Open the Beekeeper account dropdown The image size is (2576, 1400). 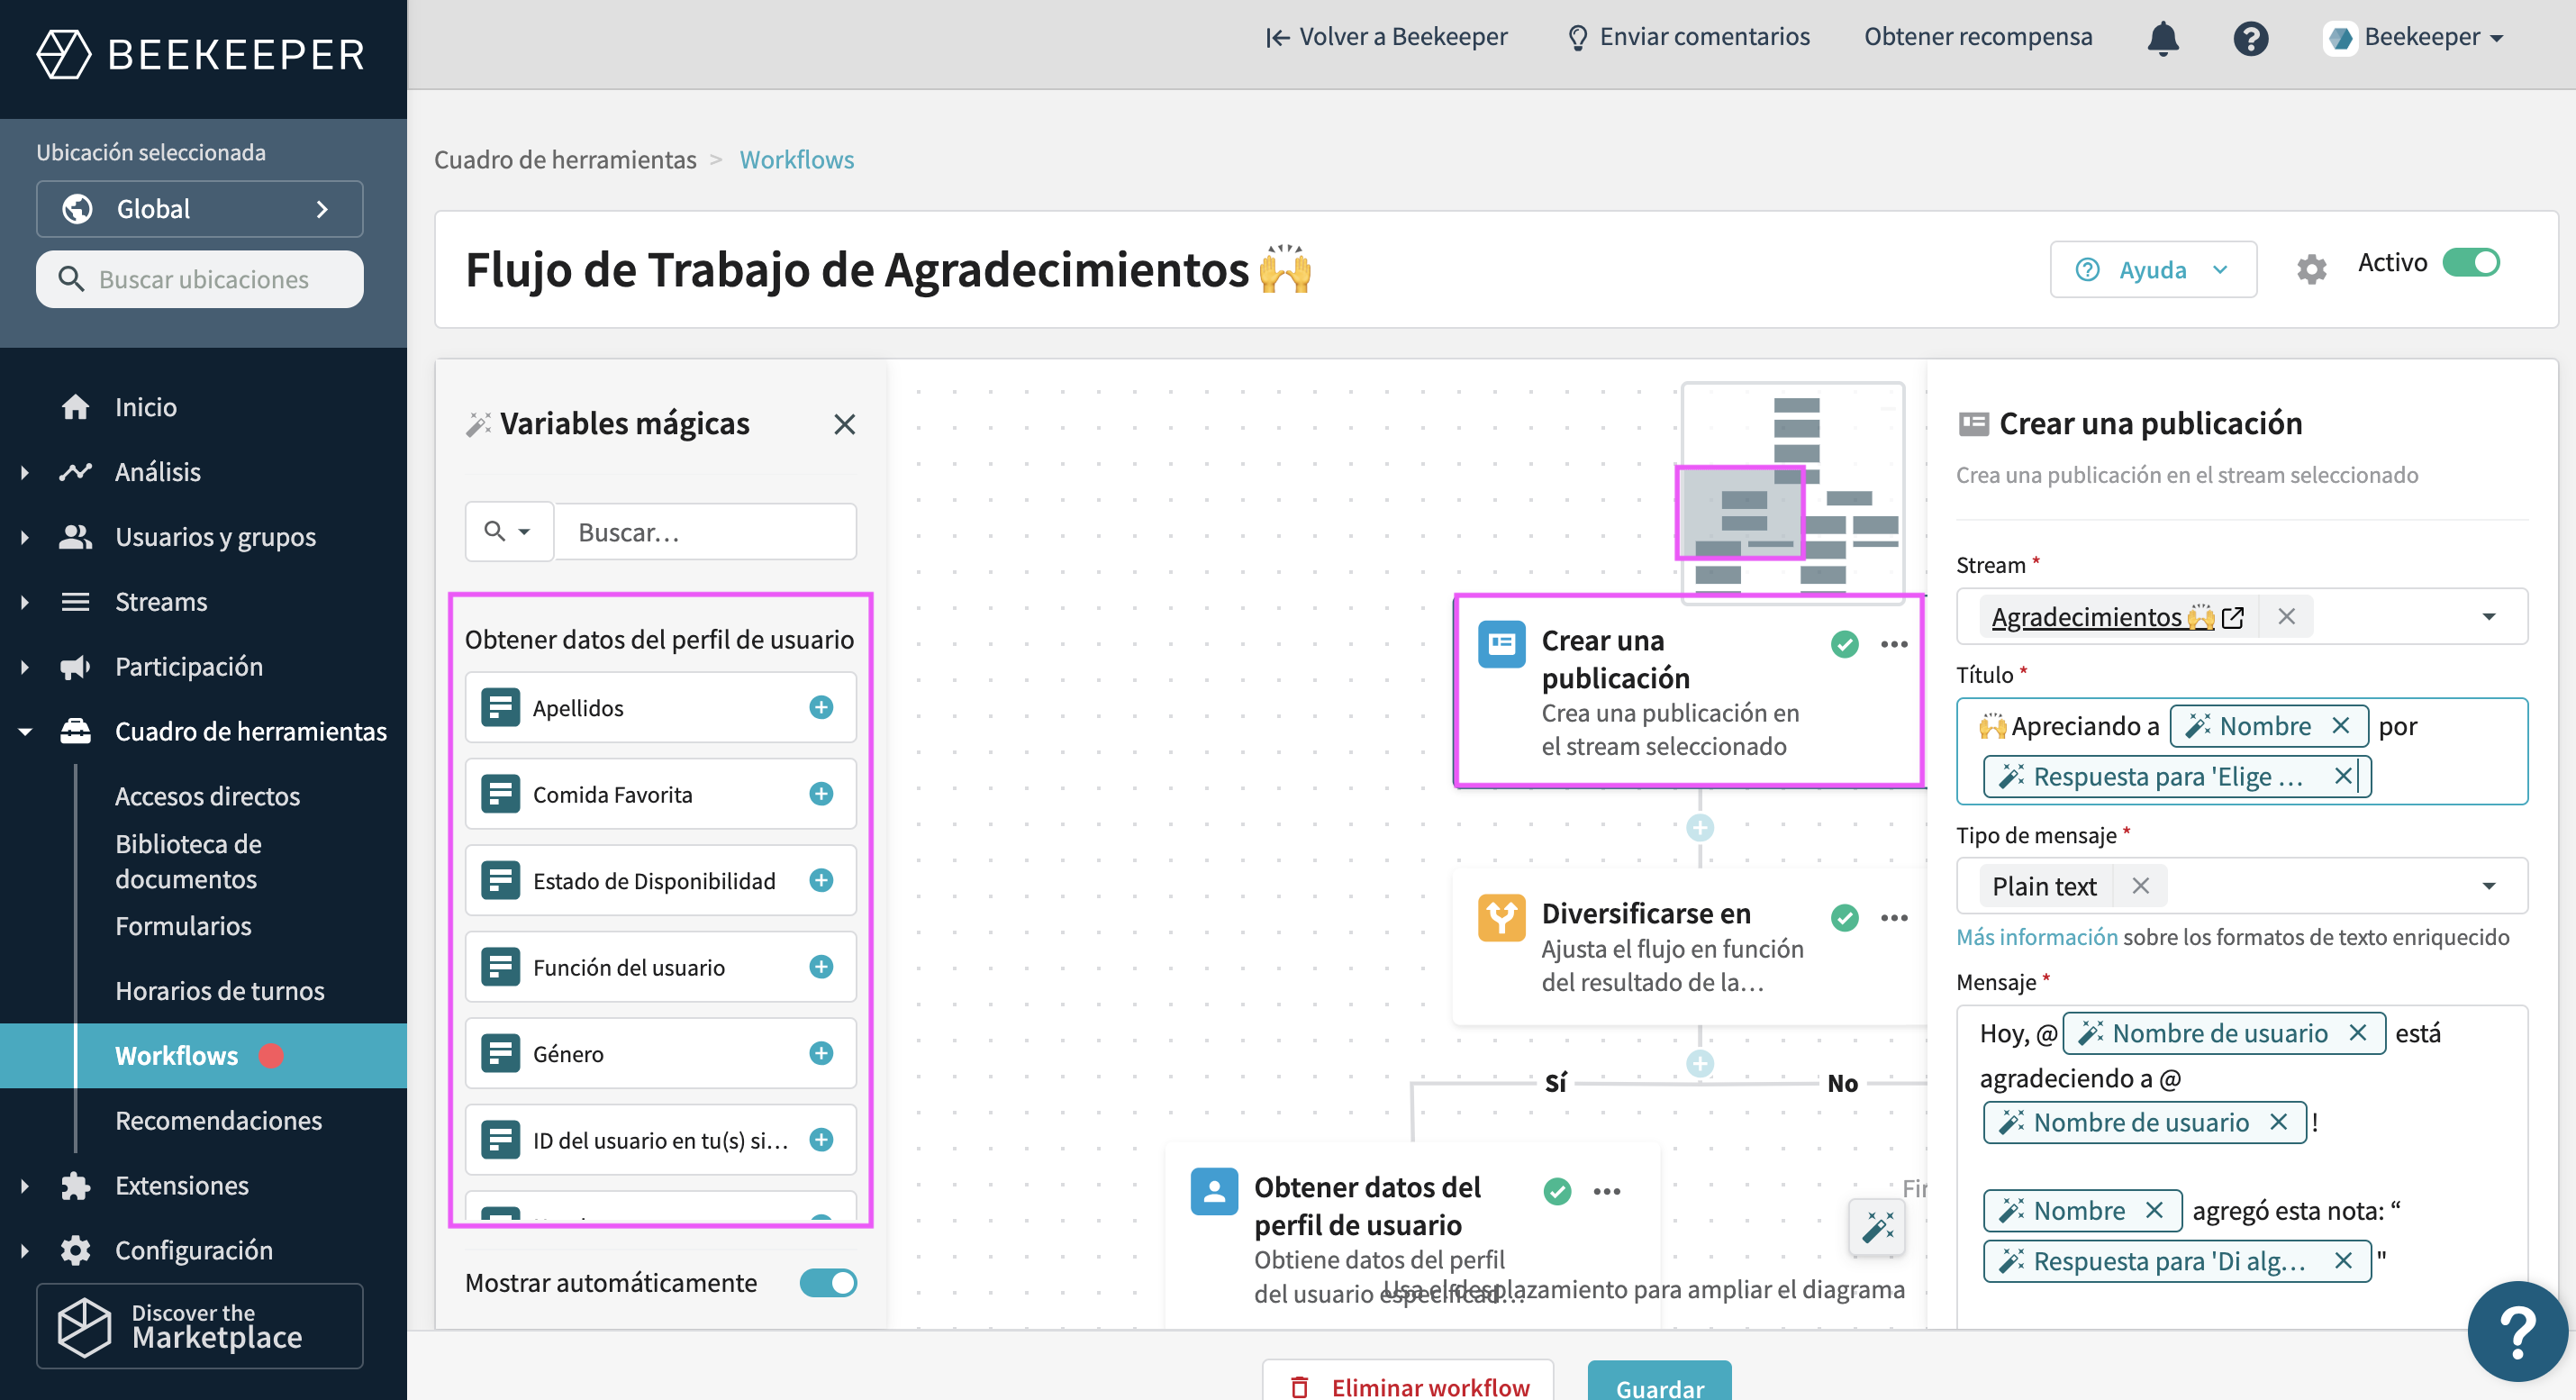(2414, 38)
